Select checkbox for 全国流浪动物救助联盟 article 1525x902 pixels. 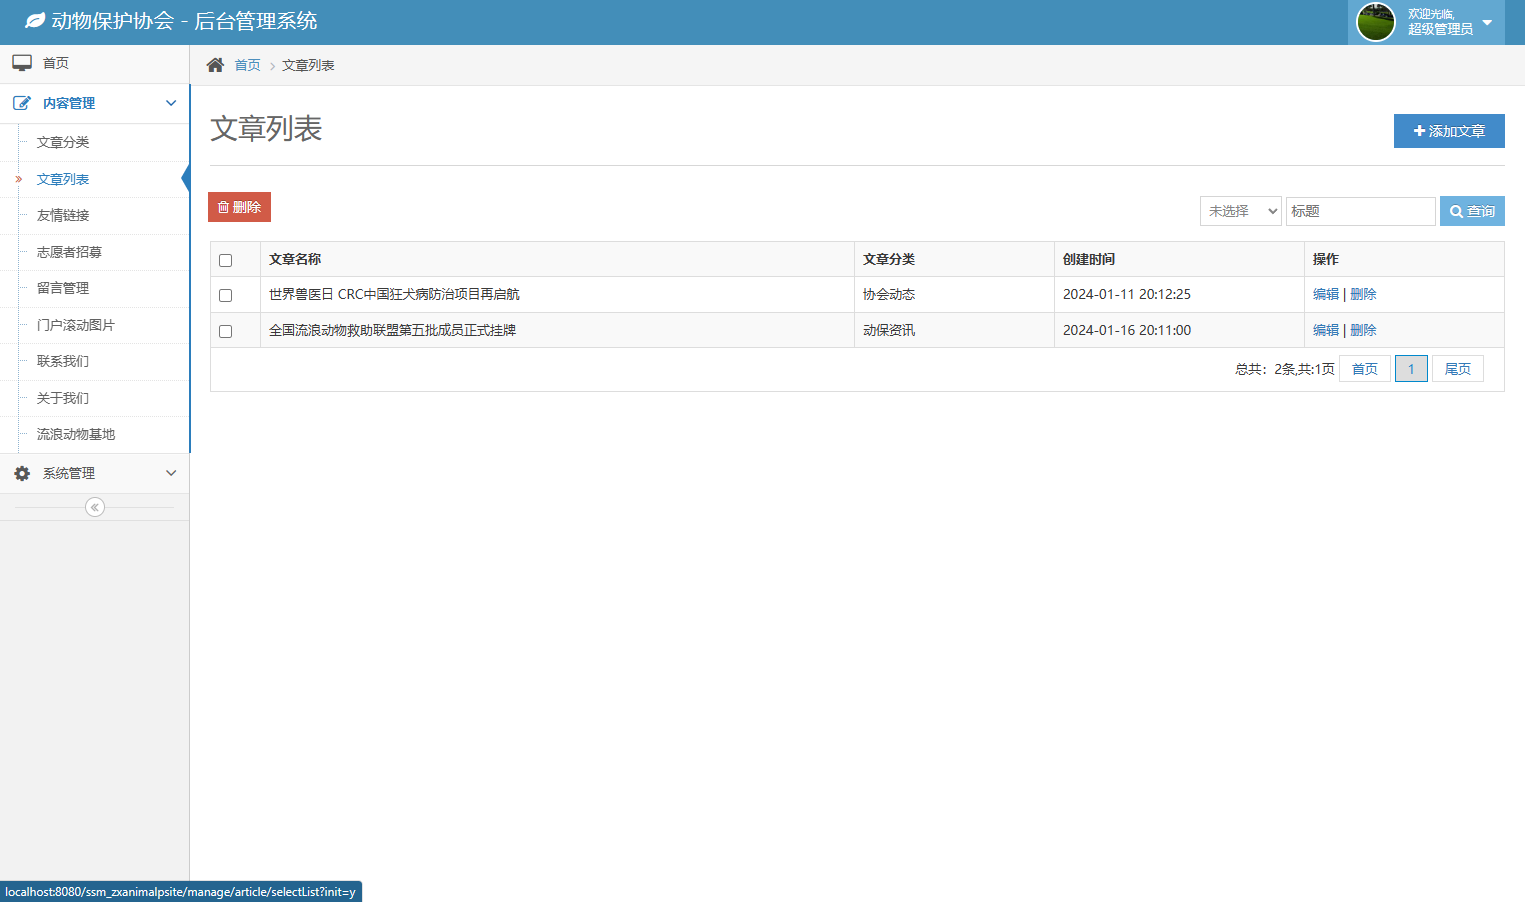(226, 331)
